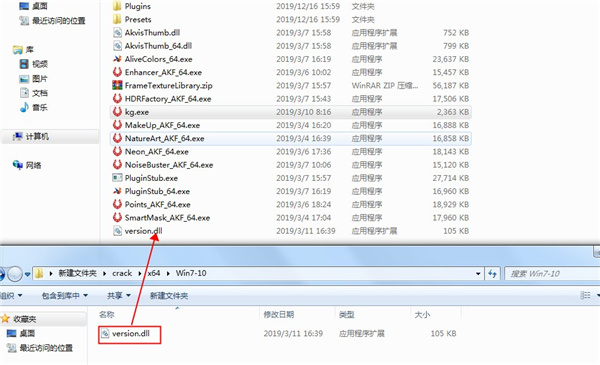Click the crack segment in address path
The height and width of the screenshot is (365, 600).
pos(122,273)
